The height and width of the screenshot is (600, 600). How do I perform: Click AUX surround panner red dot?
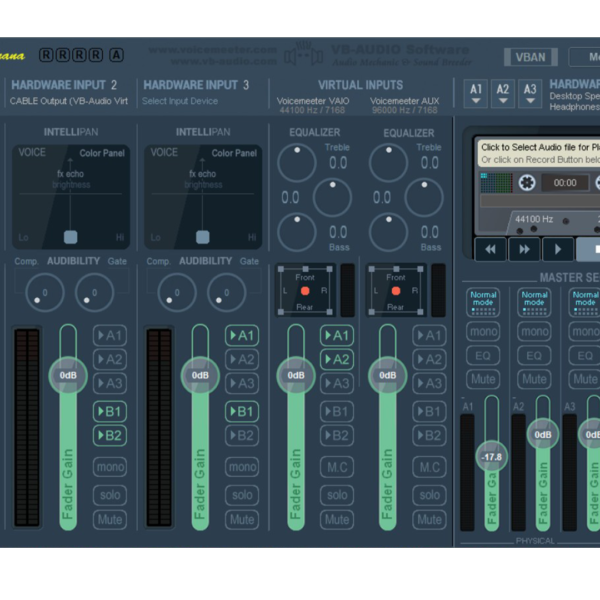[396, 291]
